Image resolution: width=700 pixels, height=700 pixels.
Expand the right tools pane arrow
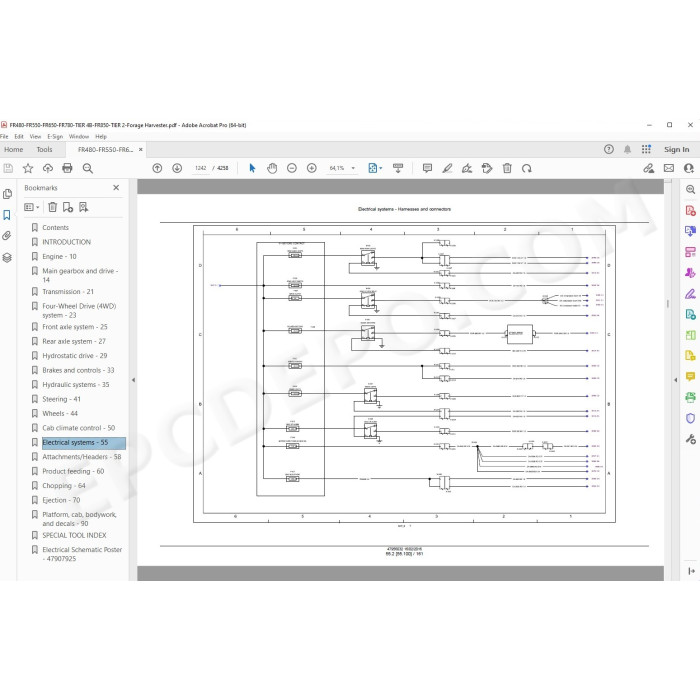(x=675, y=380)
